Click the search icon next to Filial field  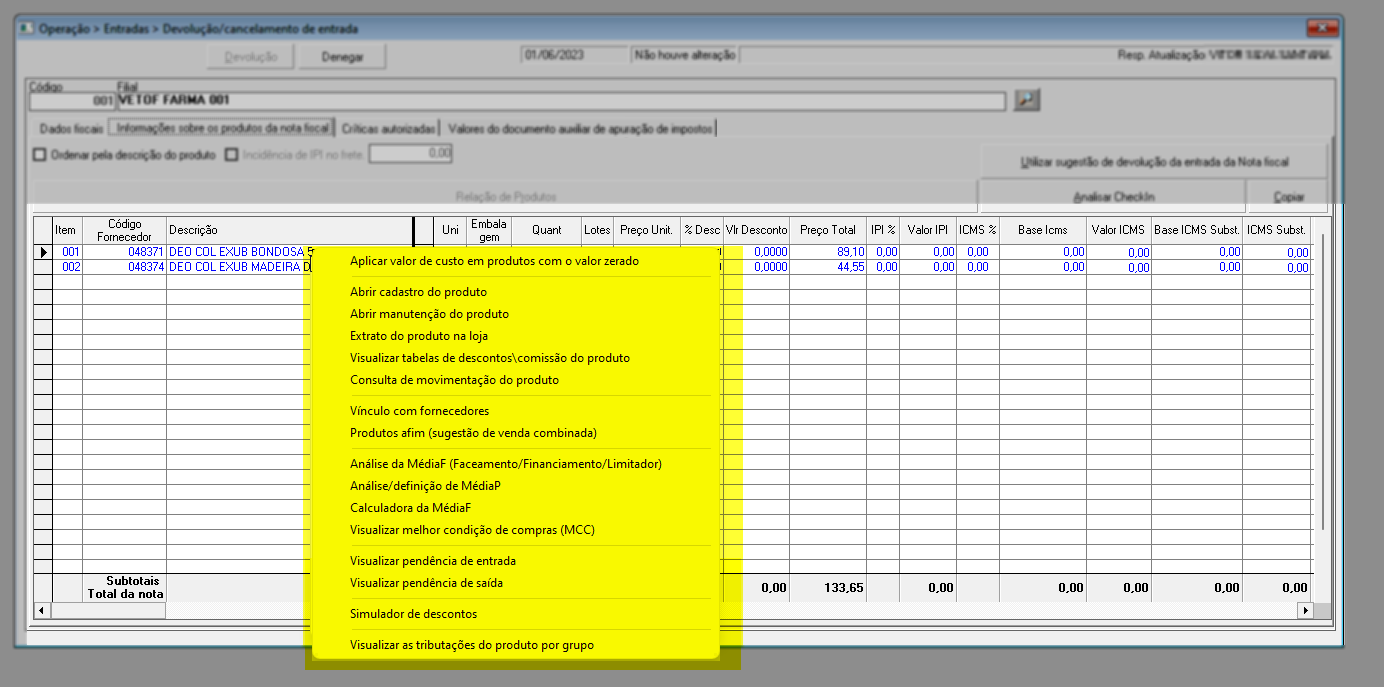[1027, 100]
